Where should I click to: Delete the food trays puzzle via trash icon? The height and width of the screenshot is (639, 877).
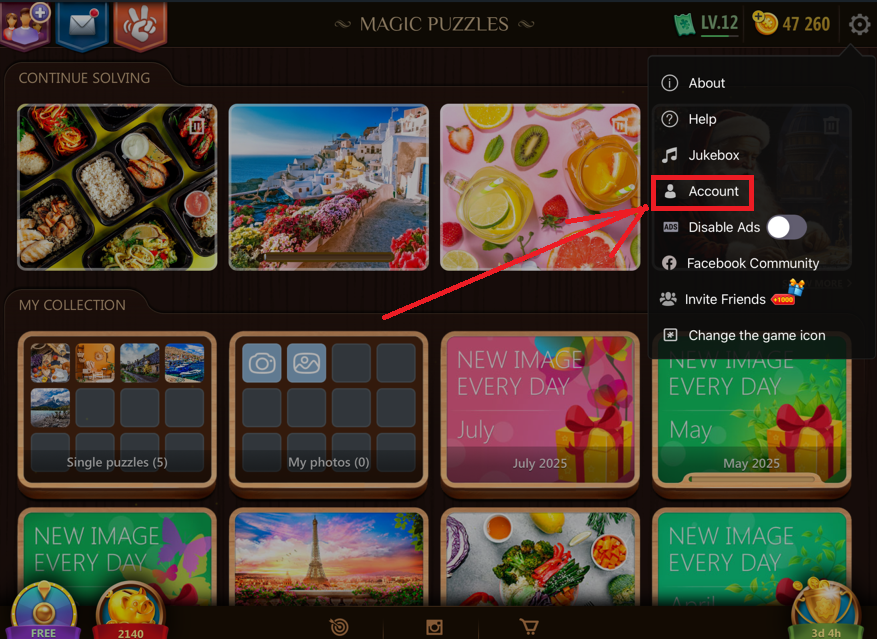[x=196, y=126]
